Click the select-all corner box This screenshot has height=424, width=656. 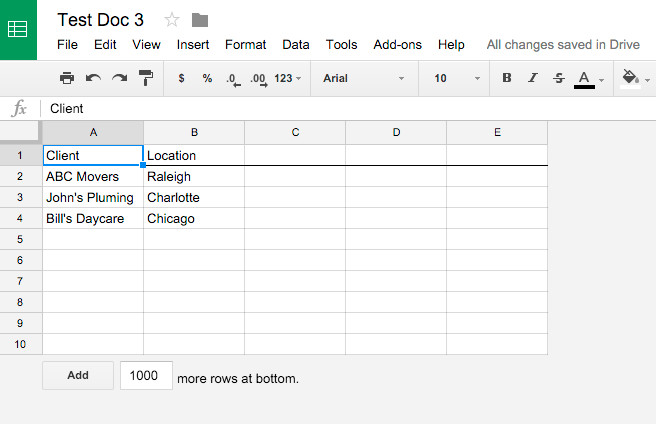[20, 132]
